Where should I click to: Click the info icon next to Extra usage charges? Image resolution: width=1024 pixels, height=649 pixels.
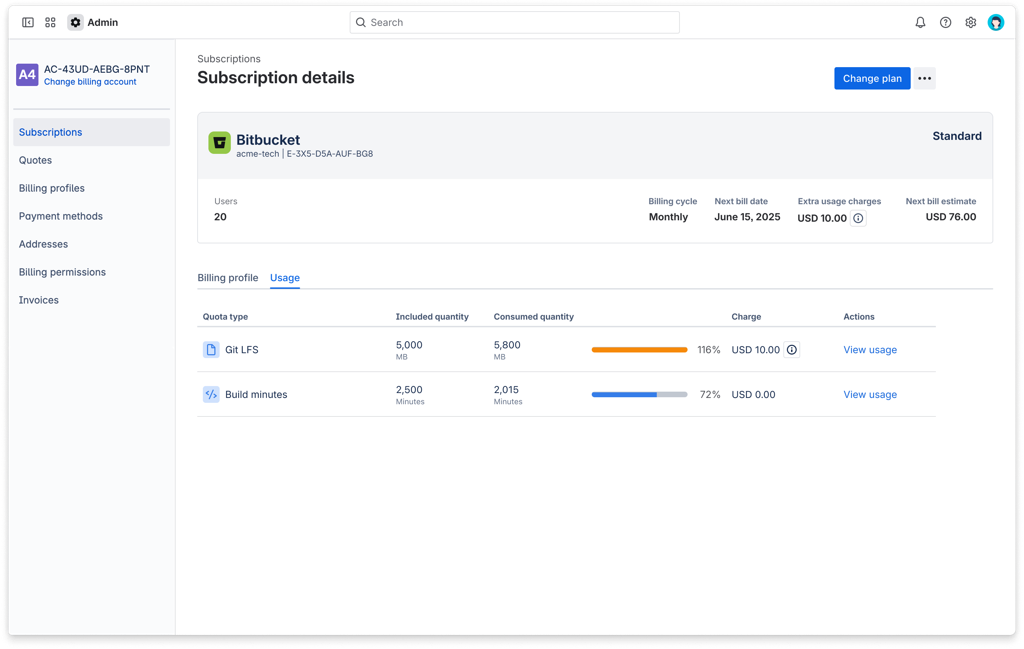tap(858, 218)
